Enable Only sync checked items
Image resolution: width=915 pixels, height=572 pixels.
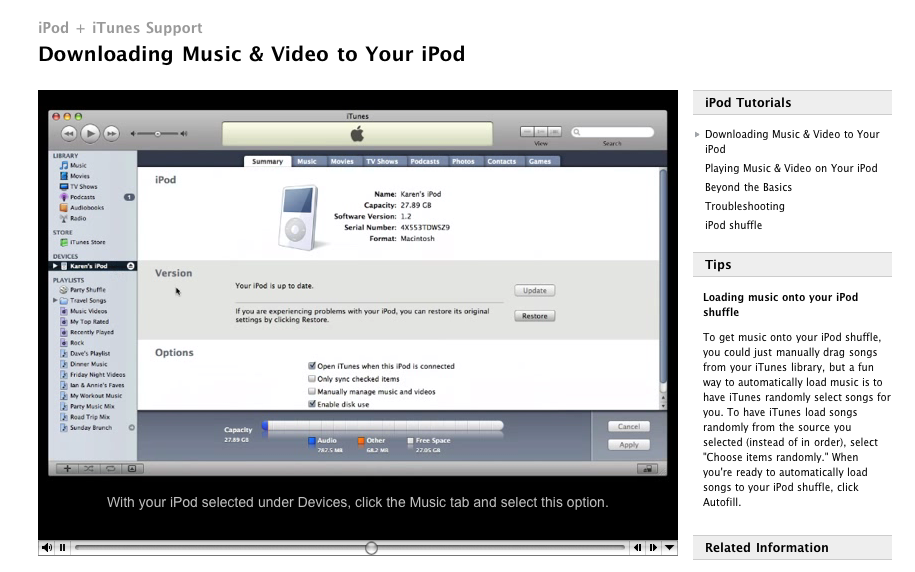coord(312,379)
